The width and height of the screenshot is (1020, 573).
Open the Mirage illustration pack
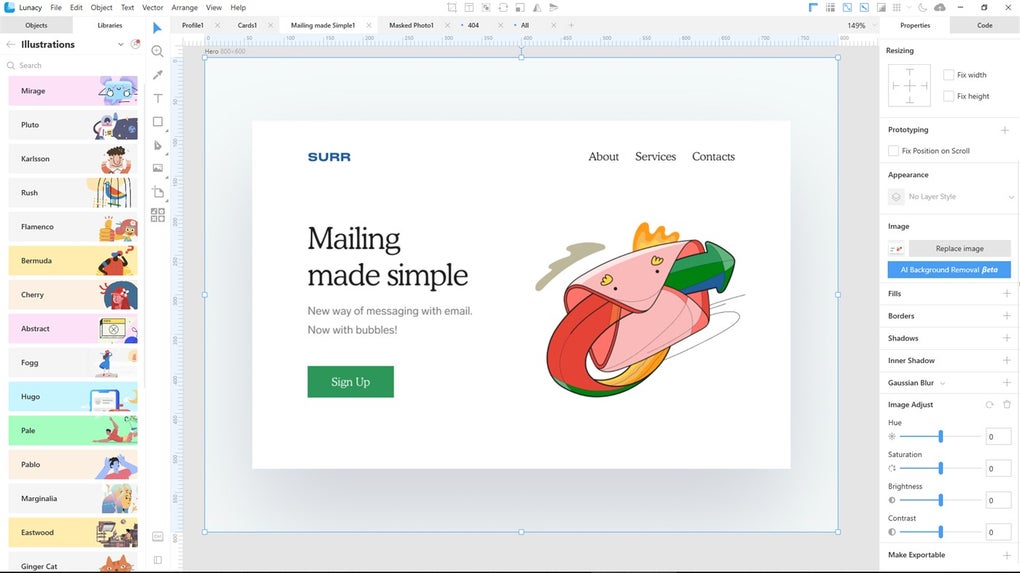click(x=73, y=91)
